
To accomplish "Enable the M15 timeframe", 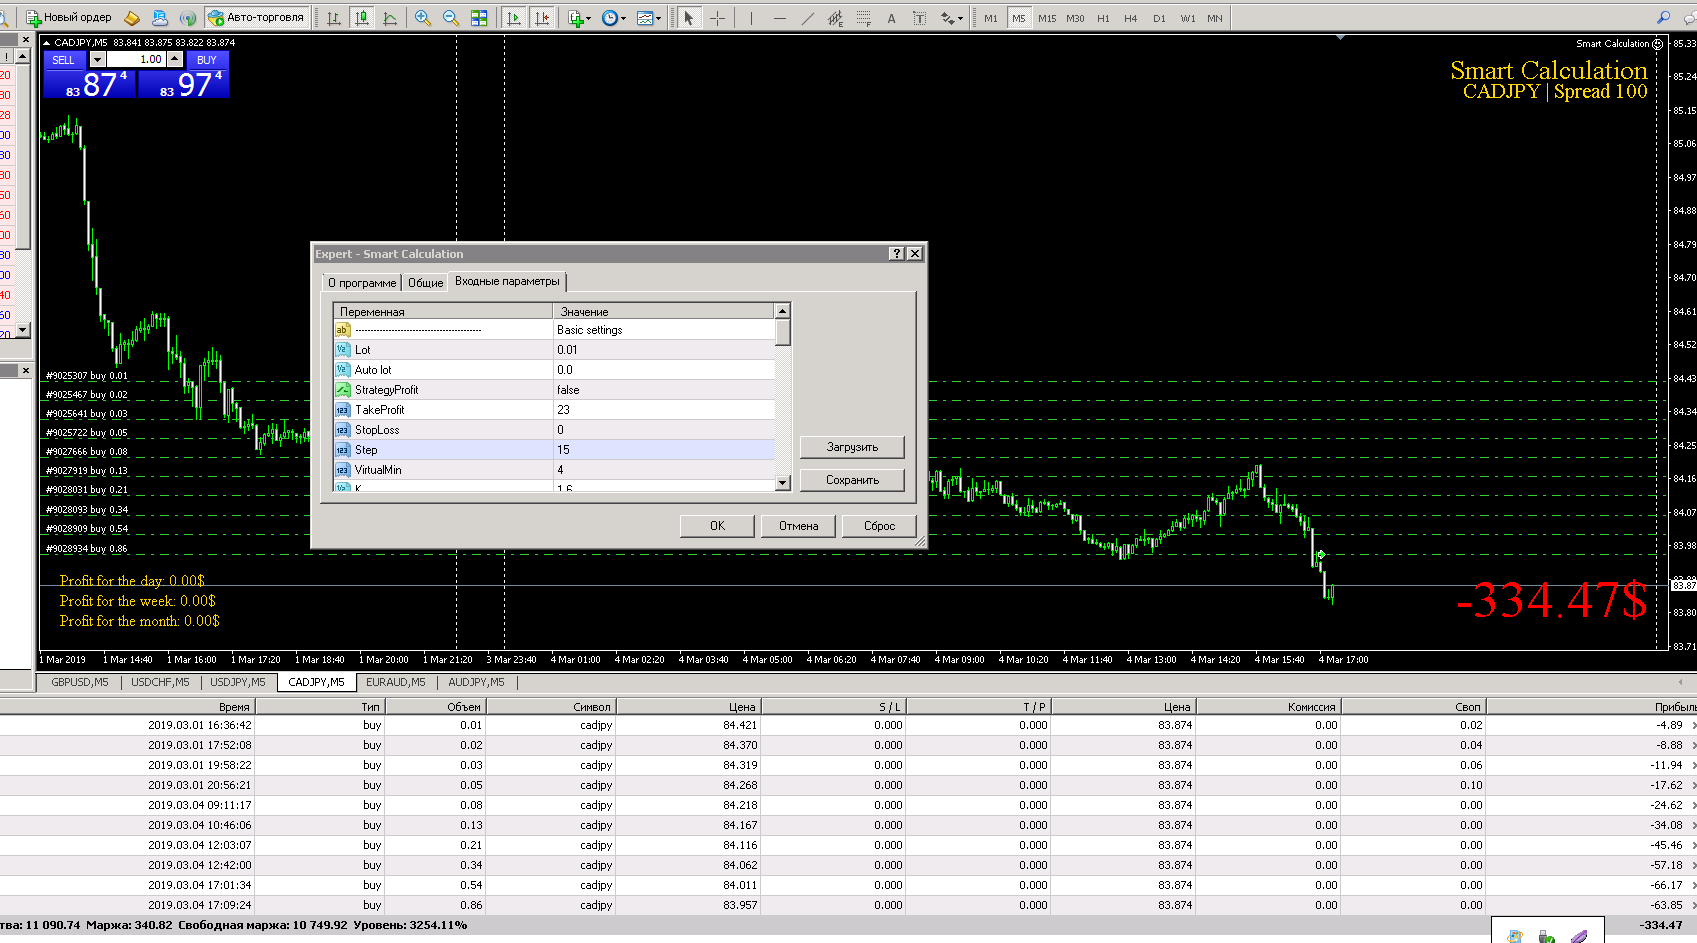I will tap(1046, 18).
